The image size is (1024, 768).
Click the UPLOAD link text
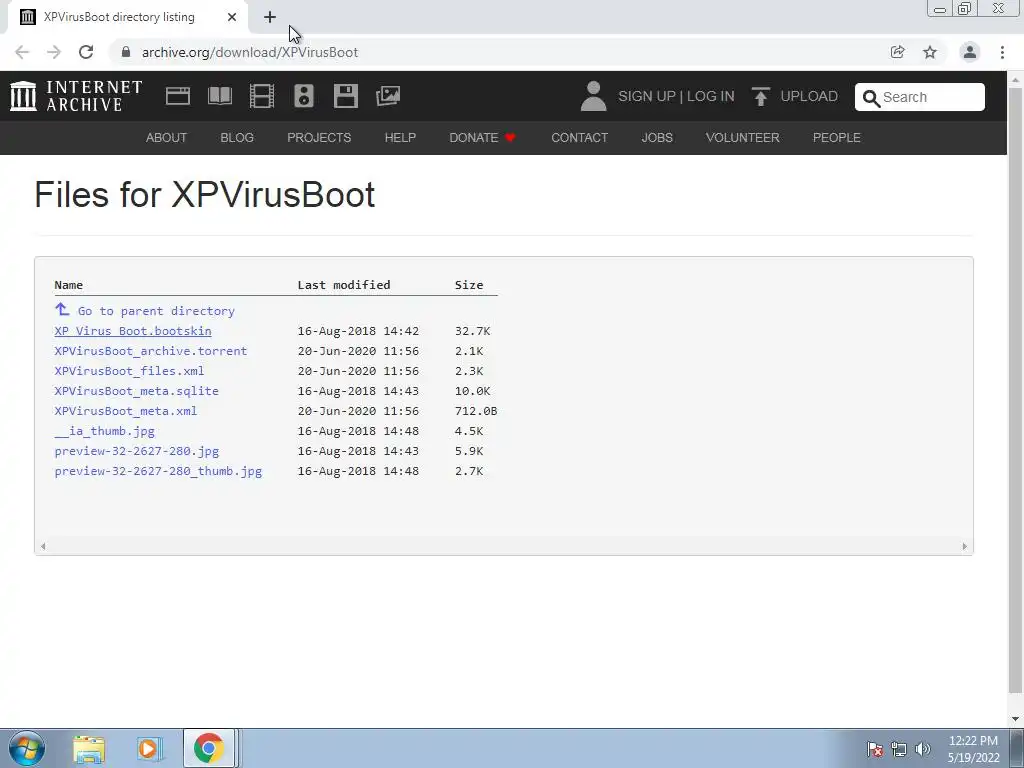(x=809, y=96)
